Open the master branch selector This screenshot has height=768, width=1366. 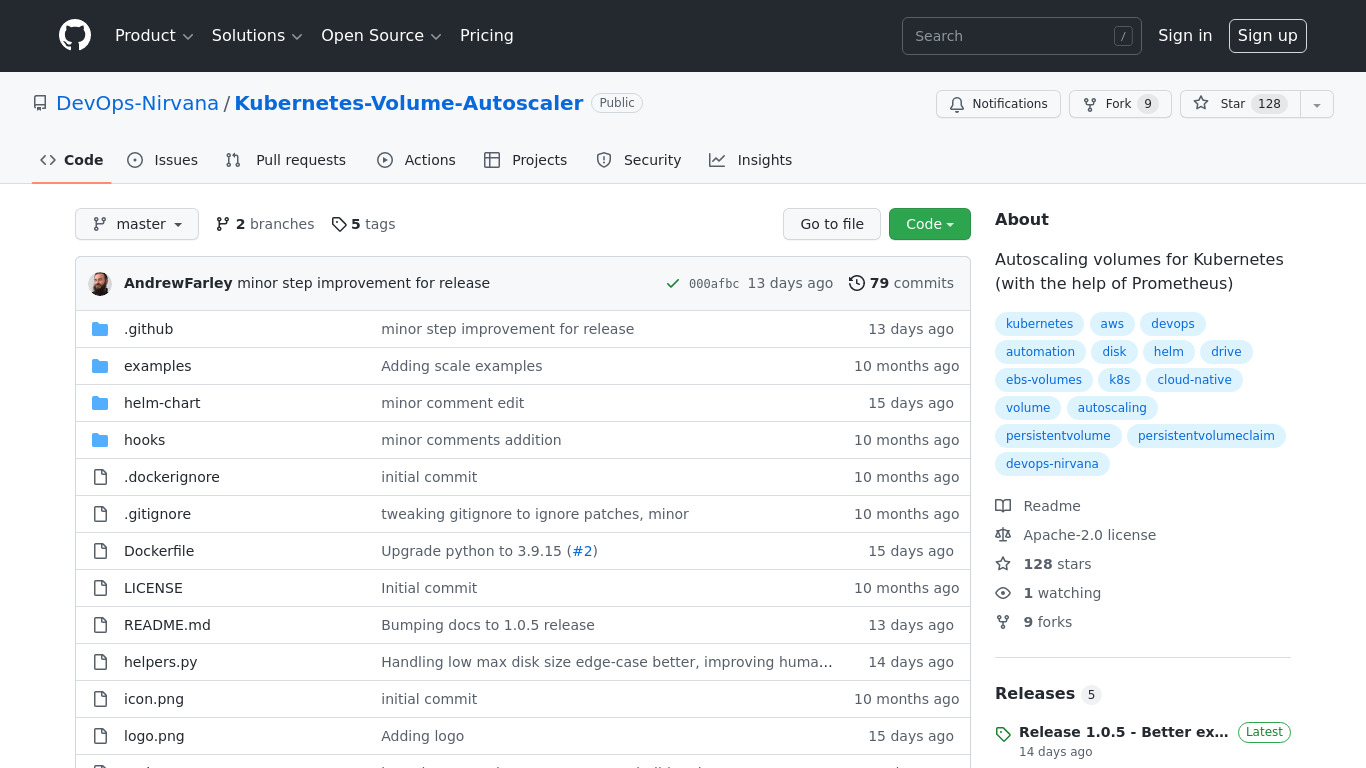[137, 224]
